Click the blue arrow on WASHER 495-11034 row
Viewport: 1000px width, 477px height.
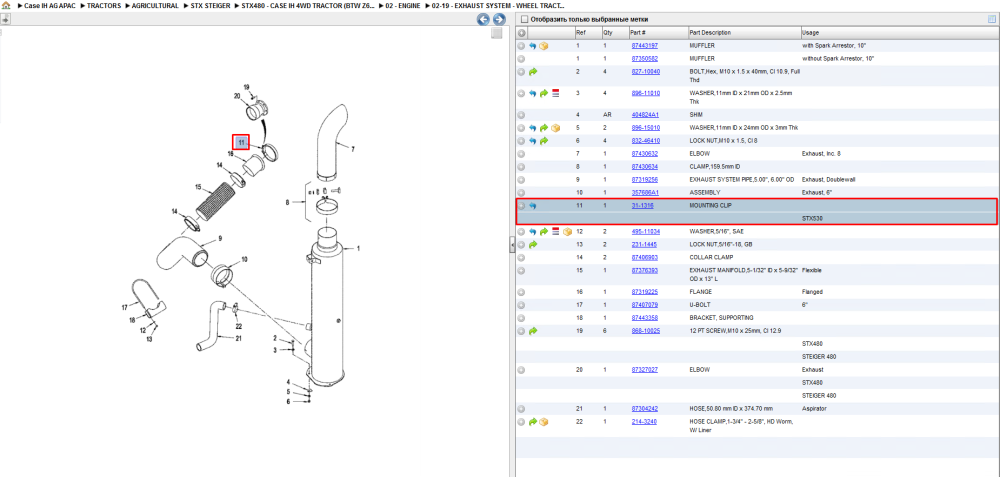(533, 231)
